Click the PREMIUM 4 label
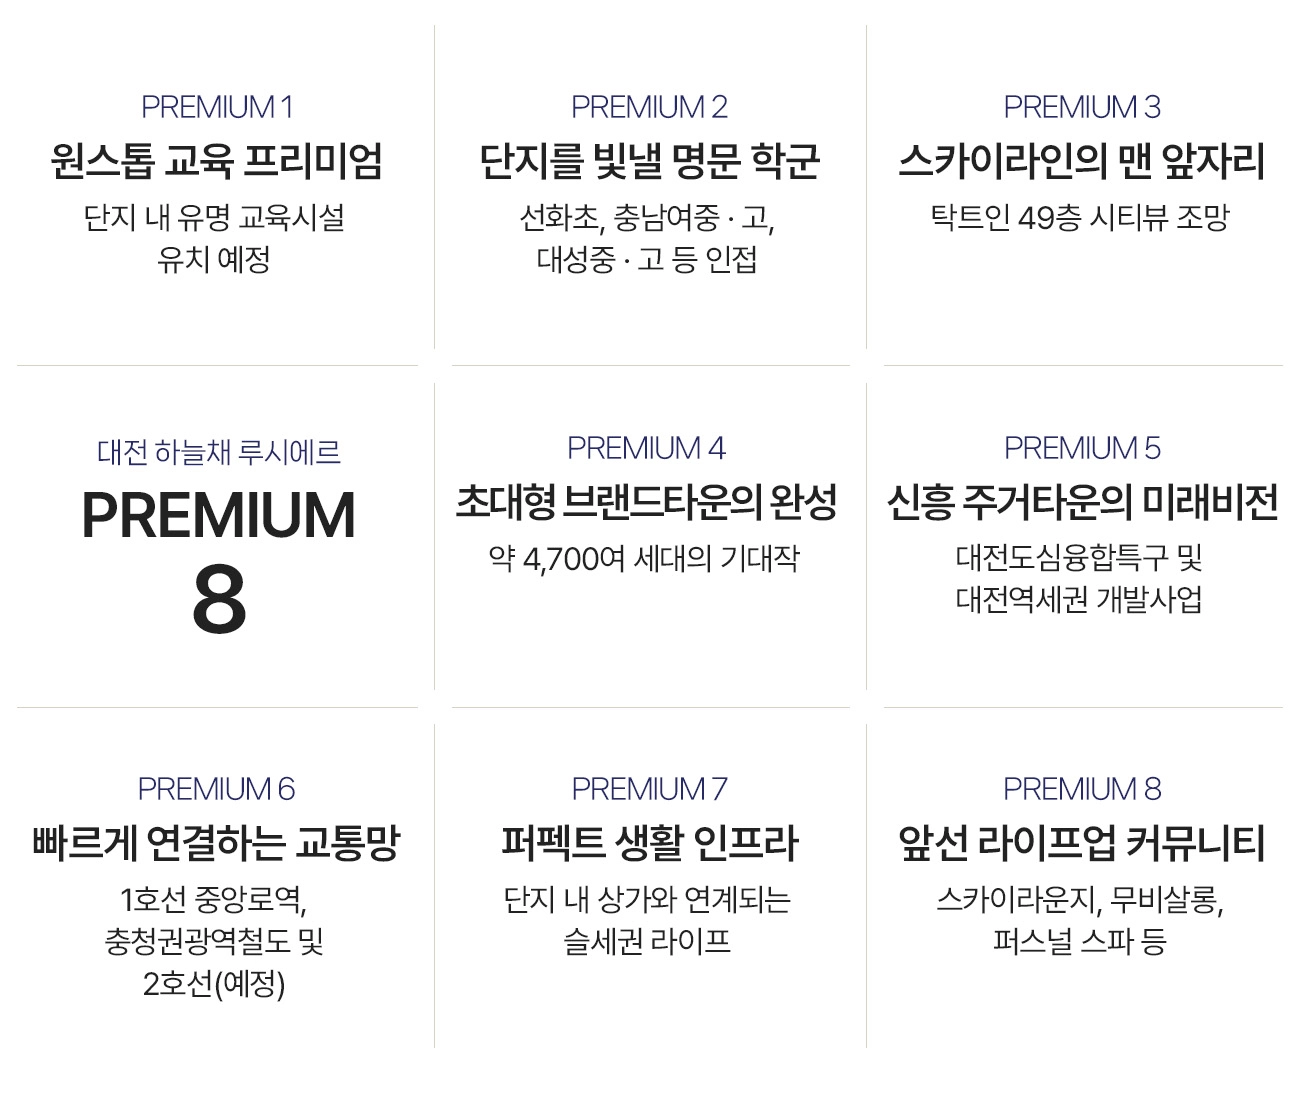Viewport: 1300px width, 1100px height. pyautogui.click(x=646, y=448)
